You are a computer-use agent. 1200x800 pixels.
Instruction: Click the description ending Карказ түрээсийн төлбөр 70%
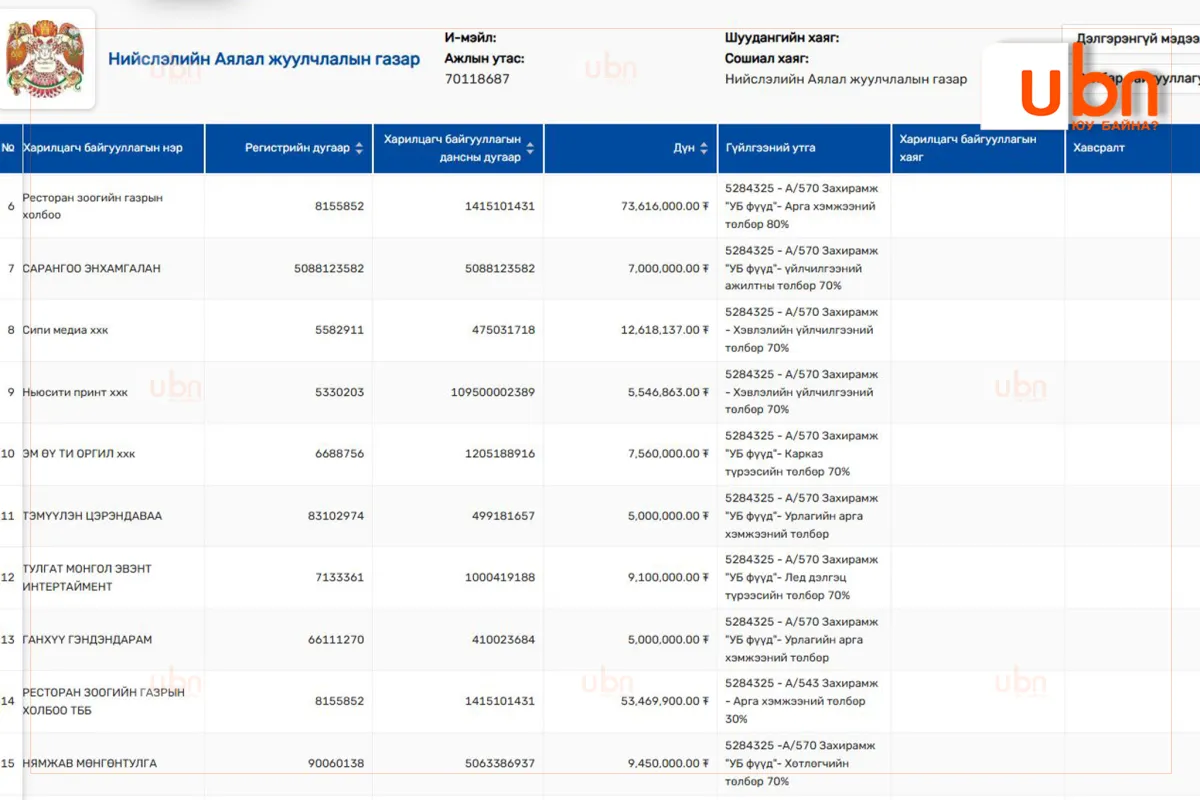802,454
